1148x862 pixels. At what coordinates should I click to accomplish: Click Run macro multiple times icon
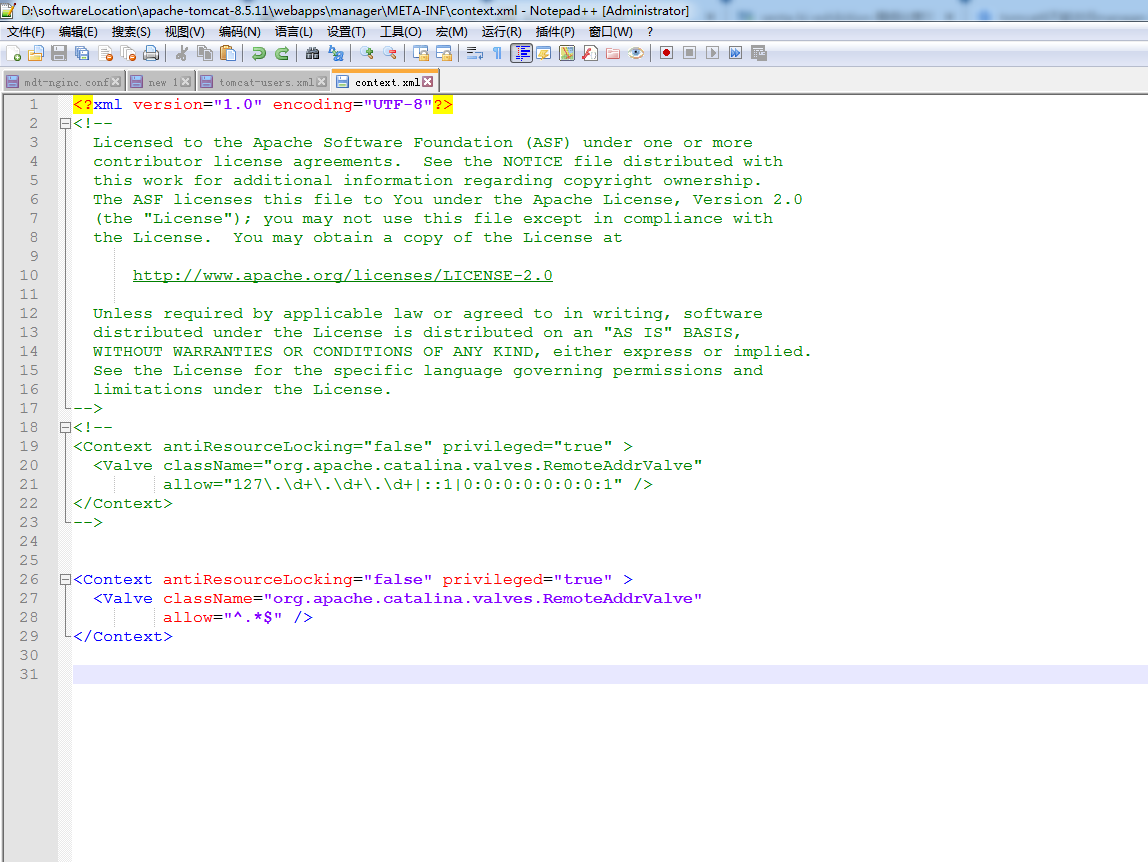pyautogui.click(x=736, y=53)
